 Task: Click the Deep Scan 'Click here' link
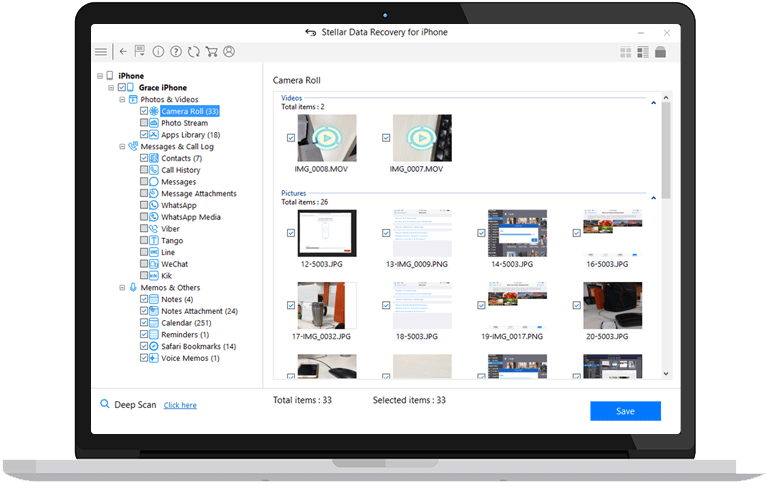[x=180, y=405]
